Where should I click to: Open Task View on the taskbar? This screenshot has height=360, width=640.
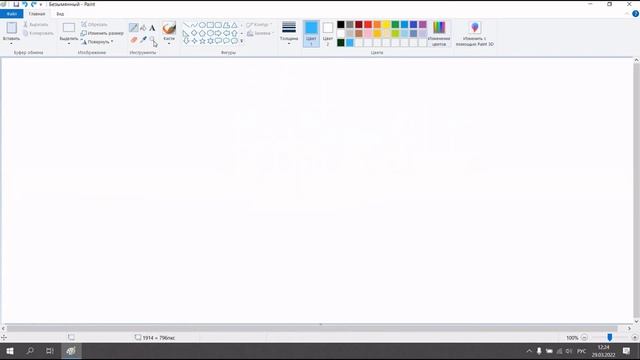[50, 351]
